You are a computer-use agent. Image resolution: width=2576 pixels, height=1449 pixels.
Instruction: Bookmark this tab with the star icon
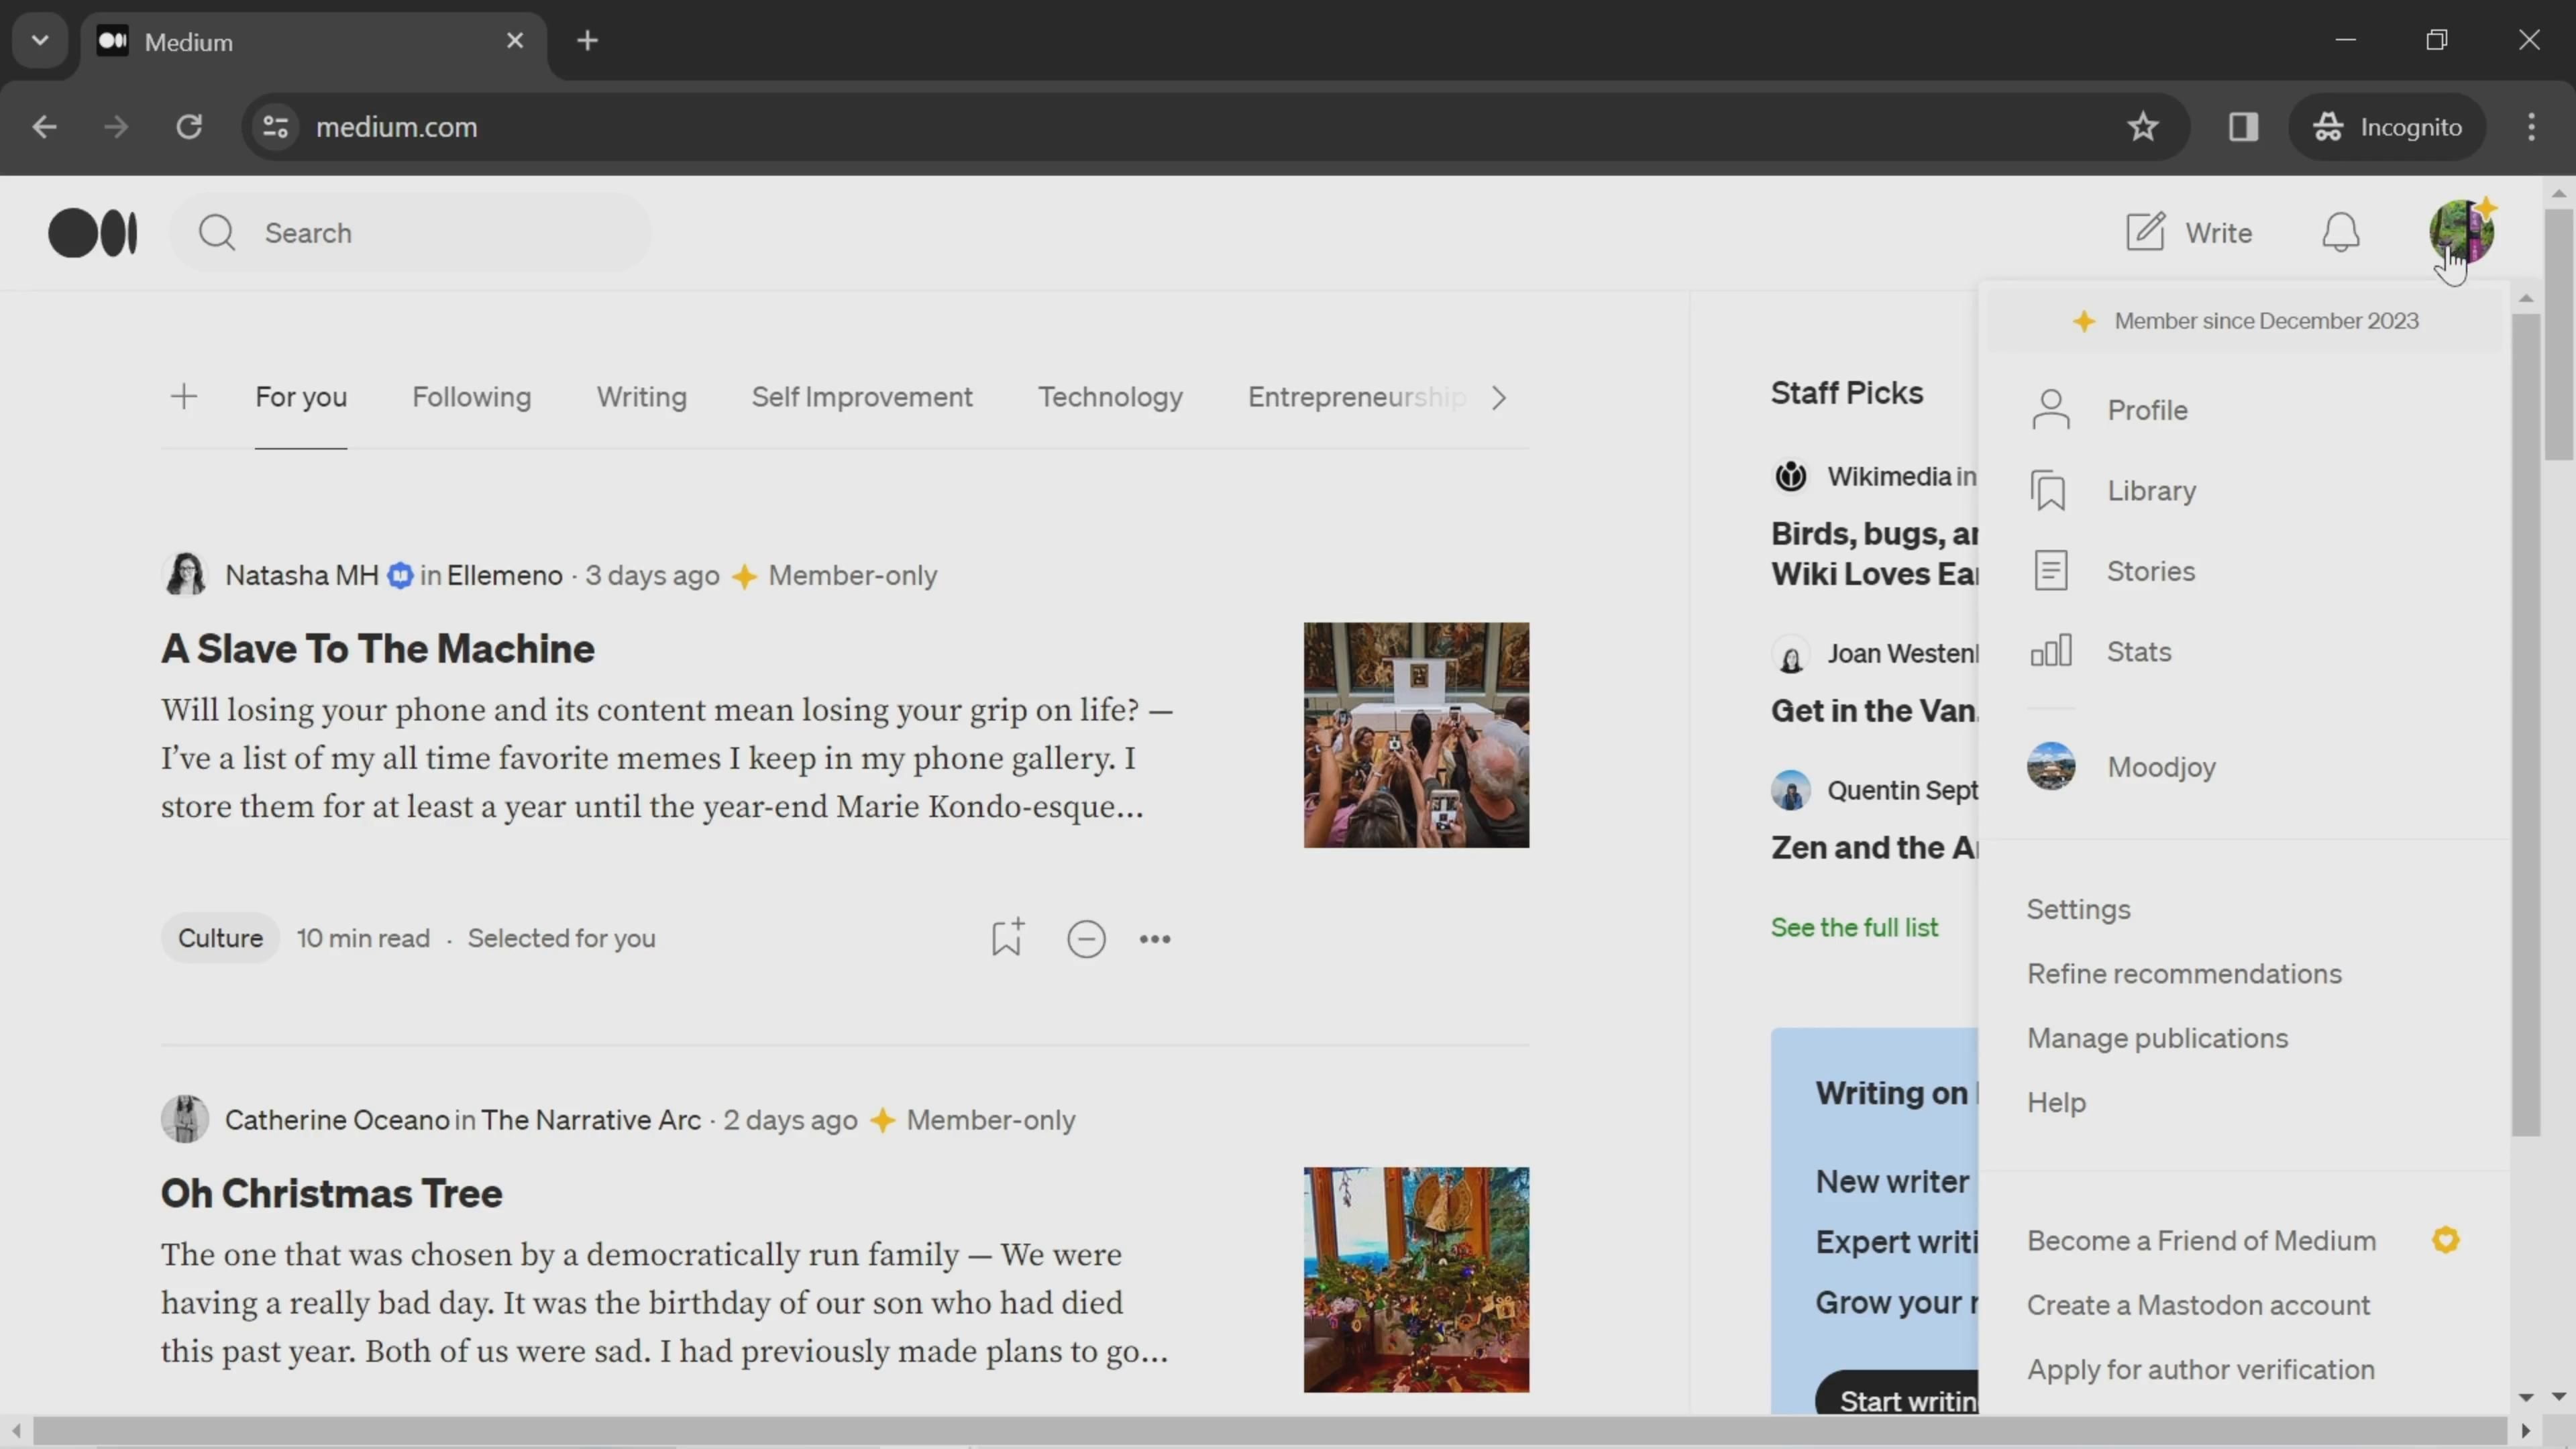2142,127
